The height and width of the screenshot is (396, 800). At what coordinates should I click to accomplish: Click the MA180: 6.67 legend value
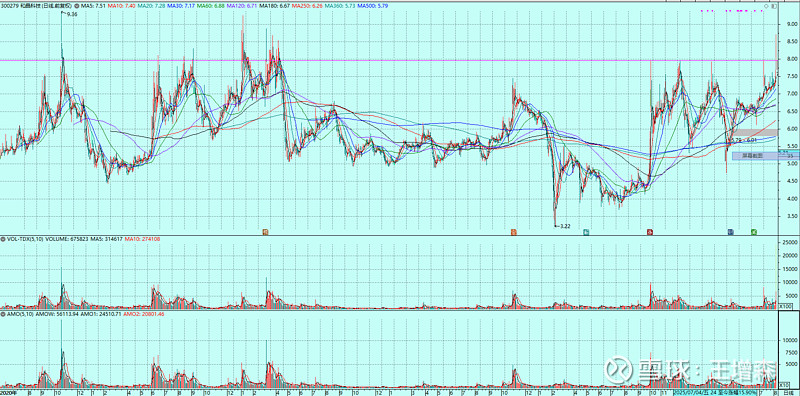pyautogui.click(x=274, y=6)
